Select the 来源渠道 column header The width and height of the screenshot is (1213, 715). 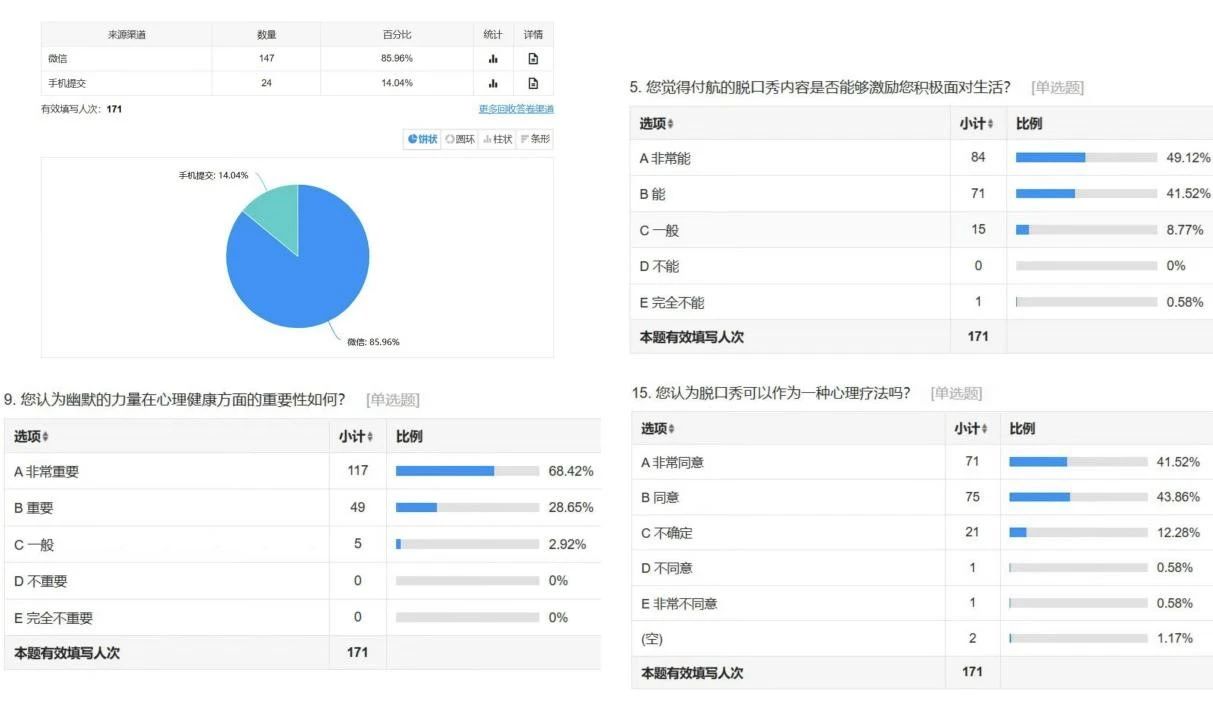click(127, 35)
